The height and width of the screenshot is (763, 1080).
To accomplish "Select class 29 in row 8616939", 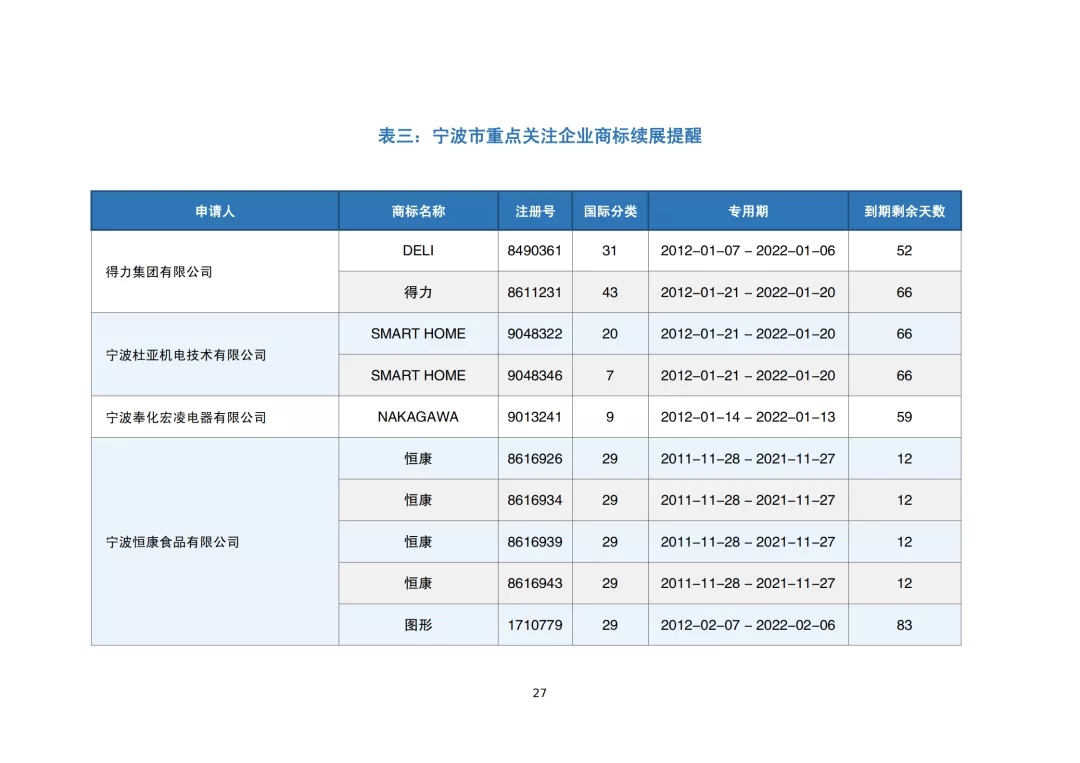I will pyautogui.click(x=610, y=542).
